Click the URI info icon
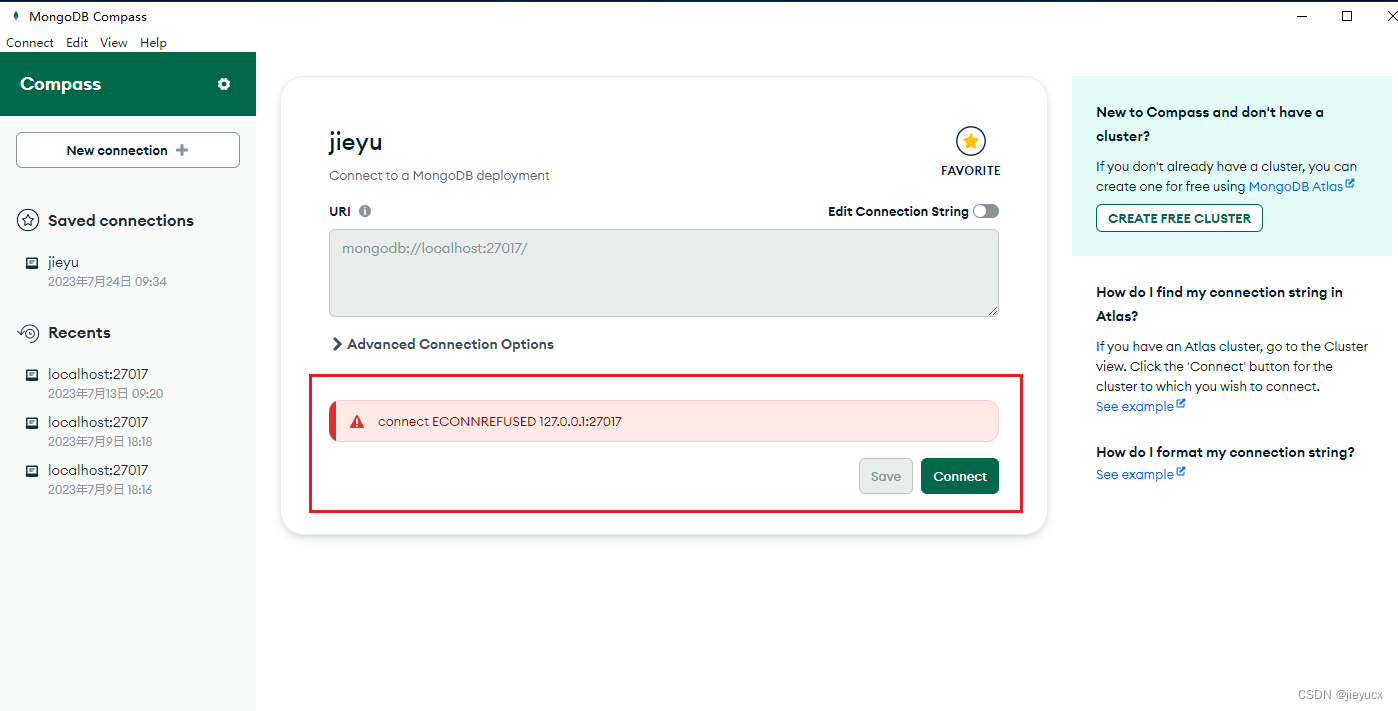This screenshot has height=711, width=1398. tap(365, 211)
